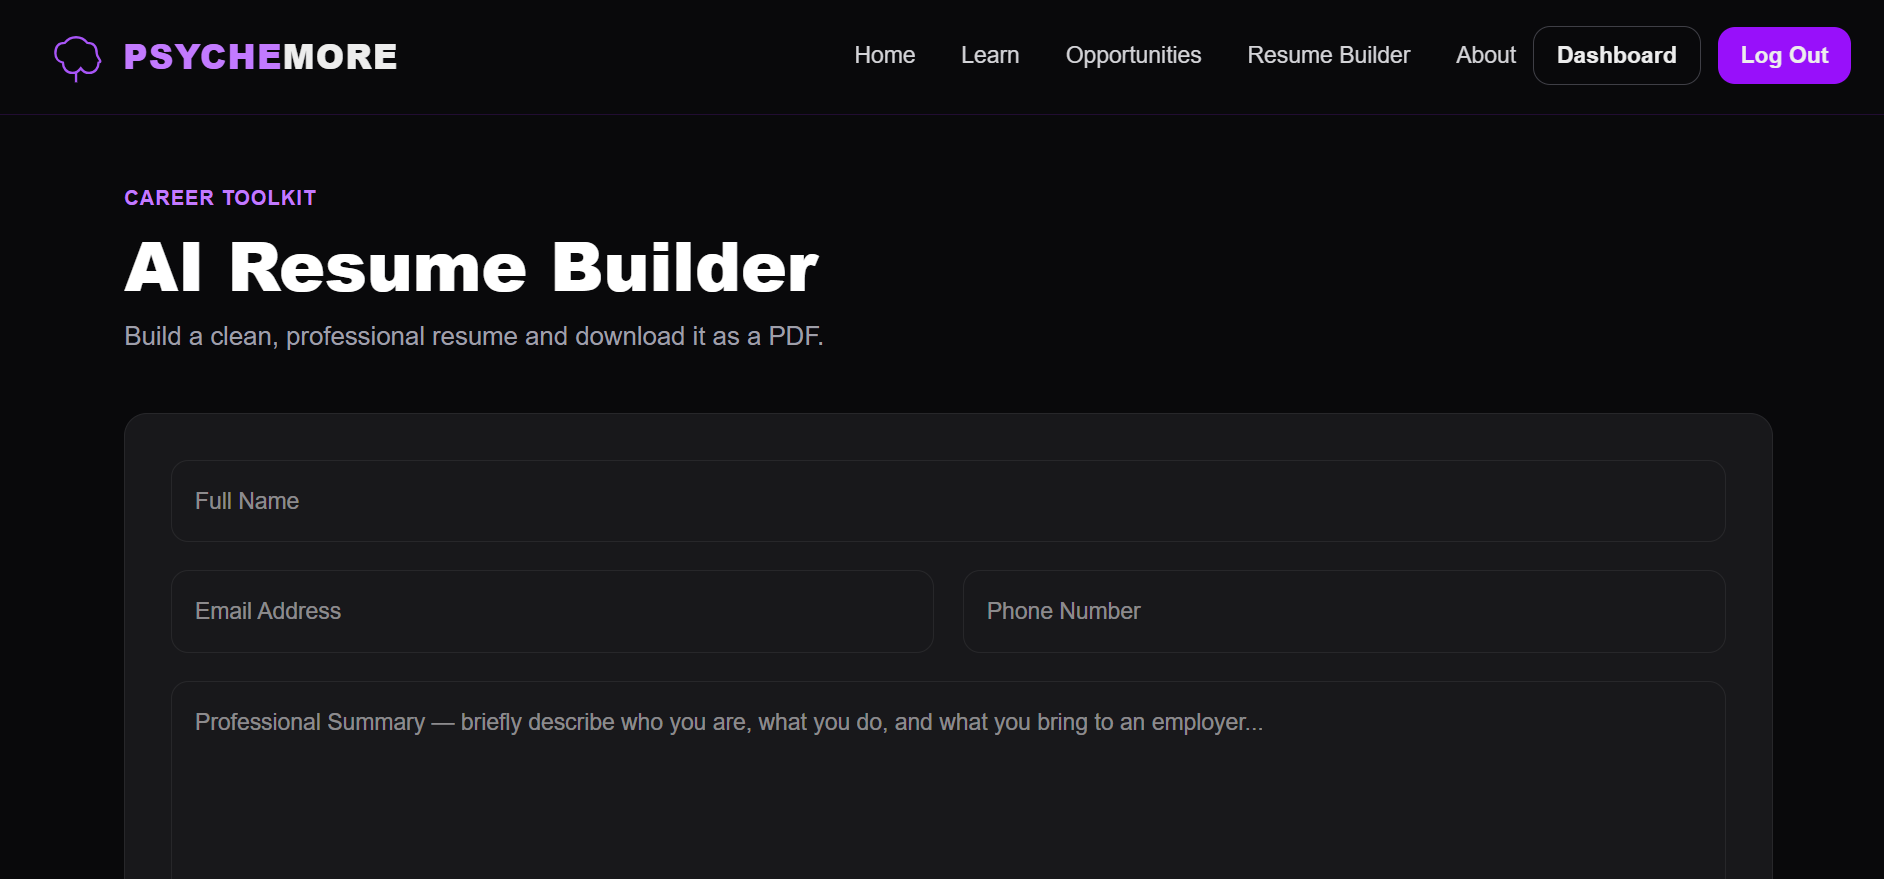The width and height of the screenshot is (1884, 879).
Task: Focus the Full Name field
Action: [948, 501]
